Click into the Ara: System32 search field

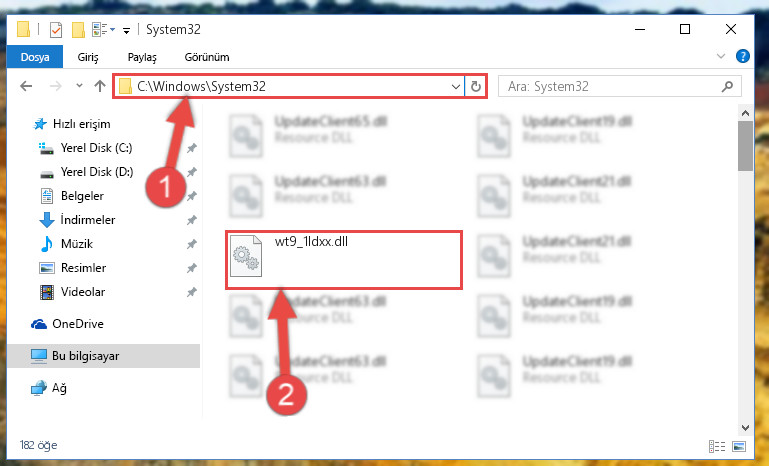pos(613,86)
